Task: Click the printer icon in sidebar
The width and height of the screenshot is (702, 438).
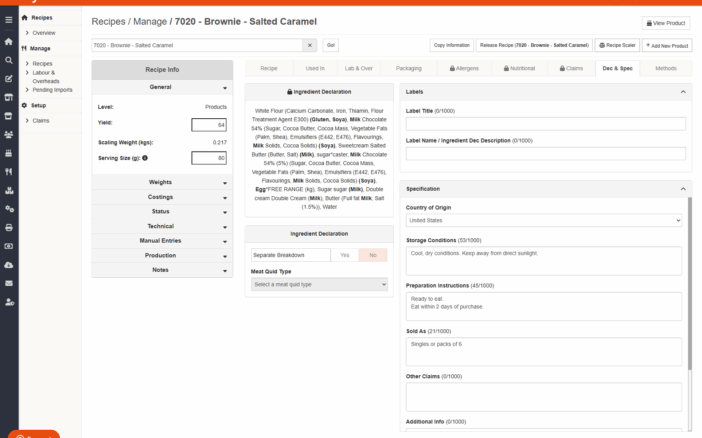Action: click(9, 228)
